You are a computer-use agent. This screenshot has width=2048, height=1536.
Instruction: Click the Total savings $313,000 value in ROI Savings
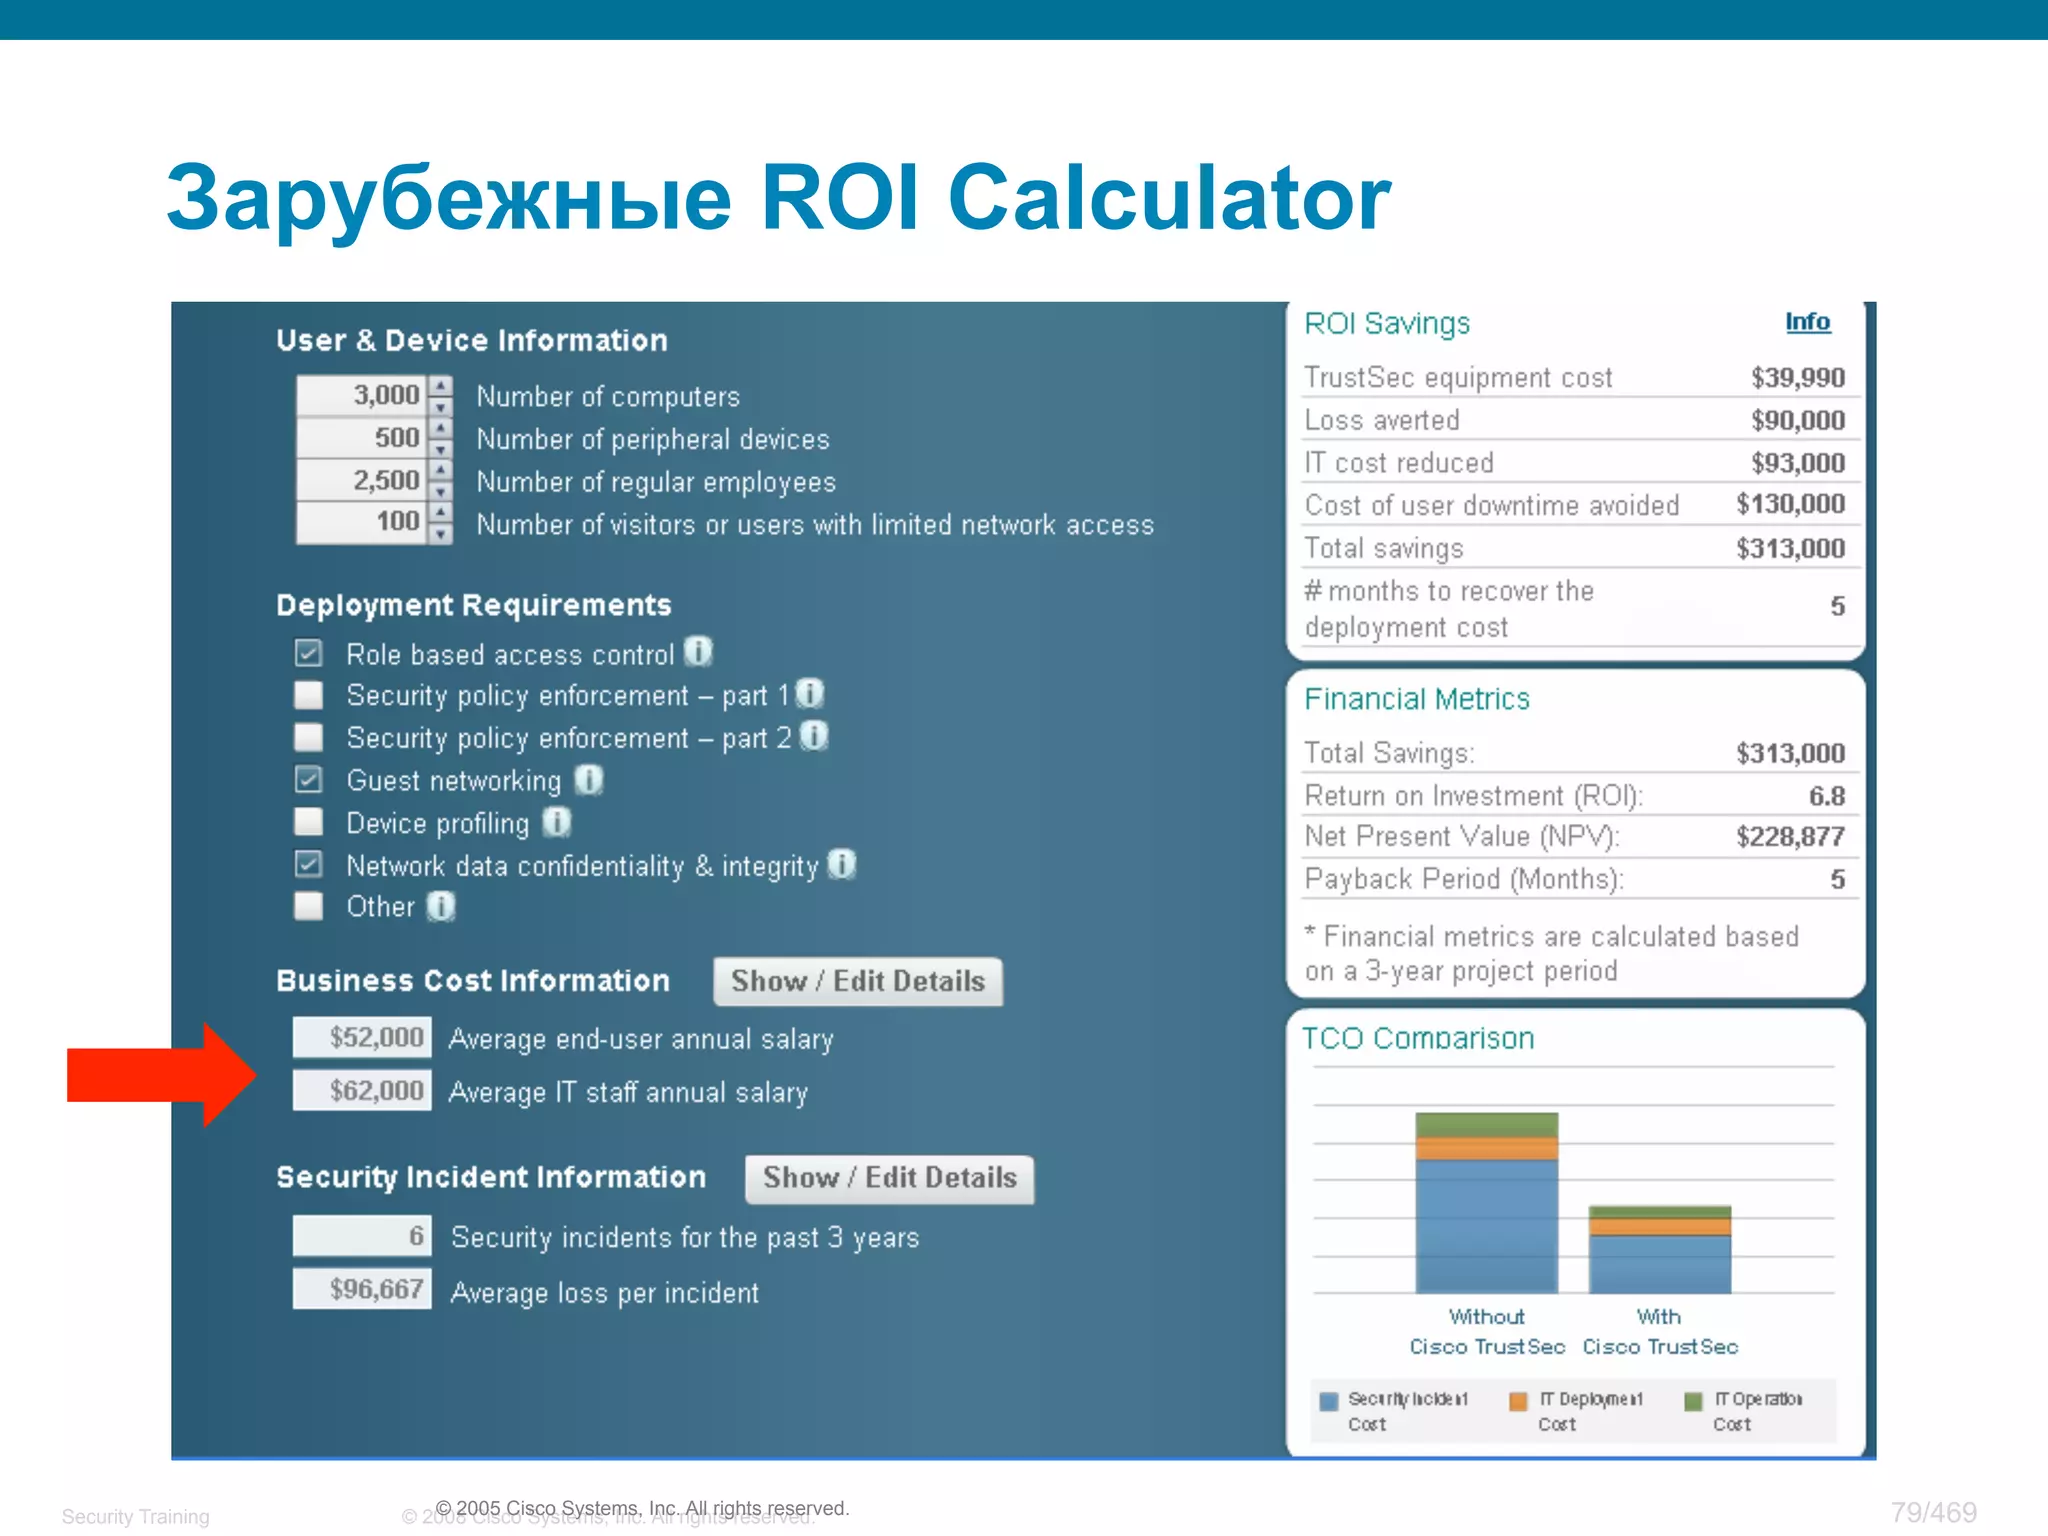point(1791,548)
